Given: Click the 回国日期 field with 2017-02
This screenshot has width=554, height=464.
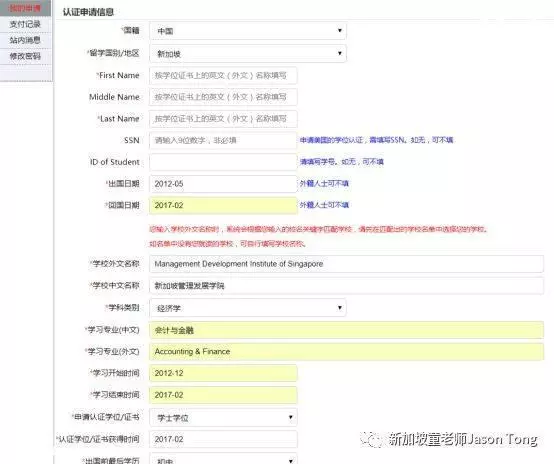Looking at the screenshot, I should pos(223,205).
